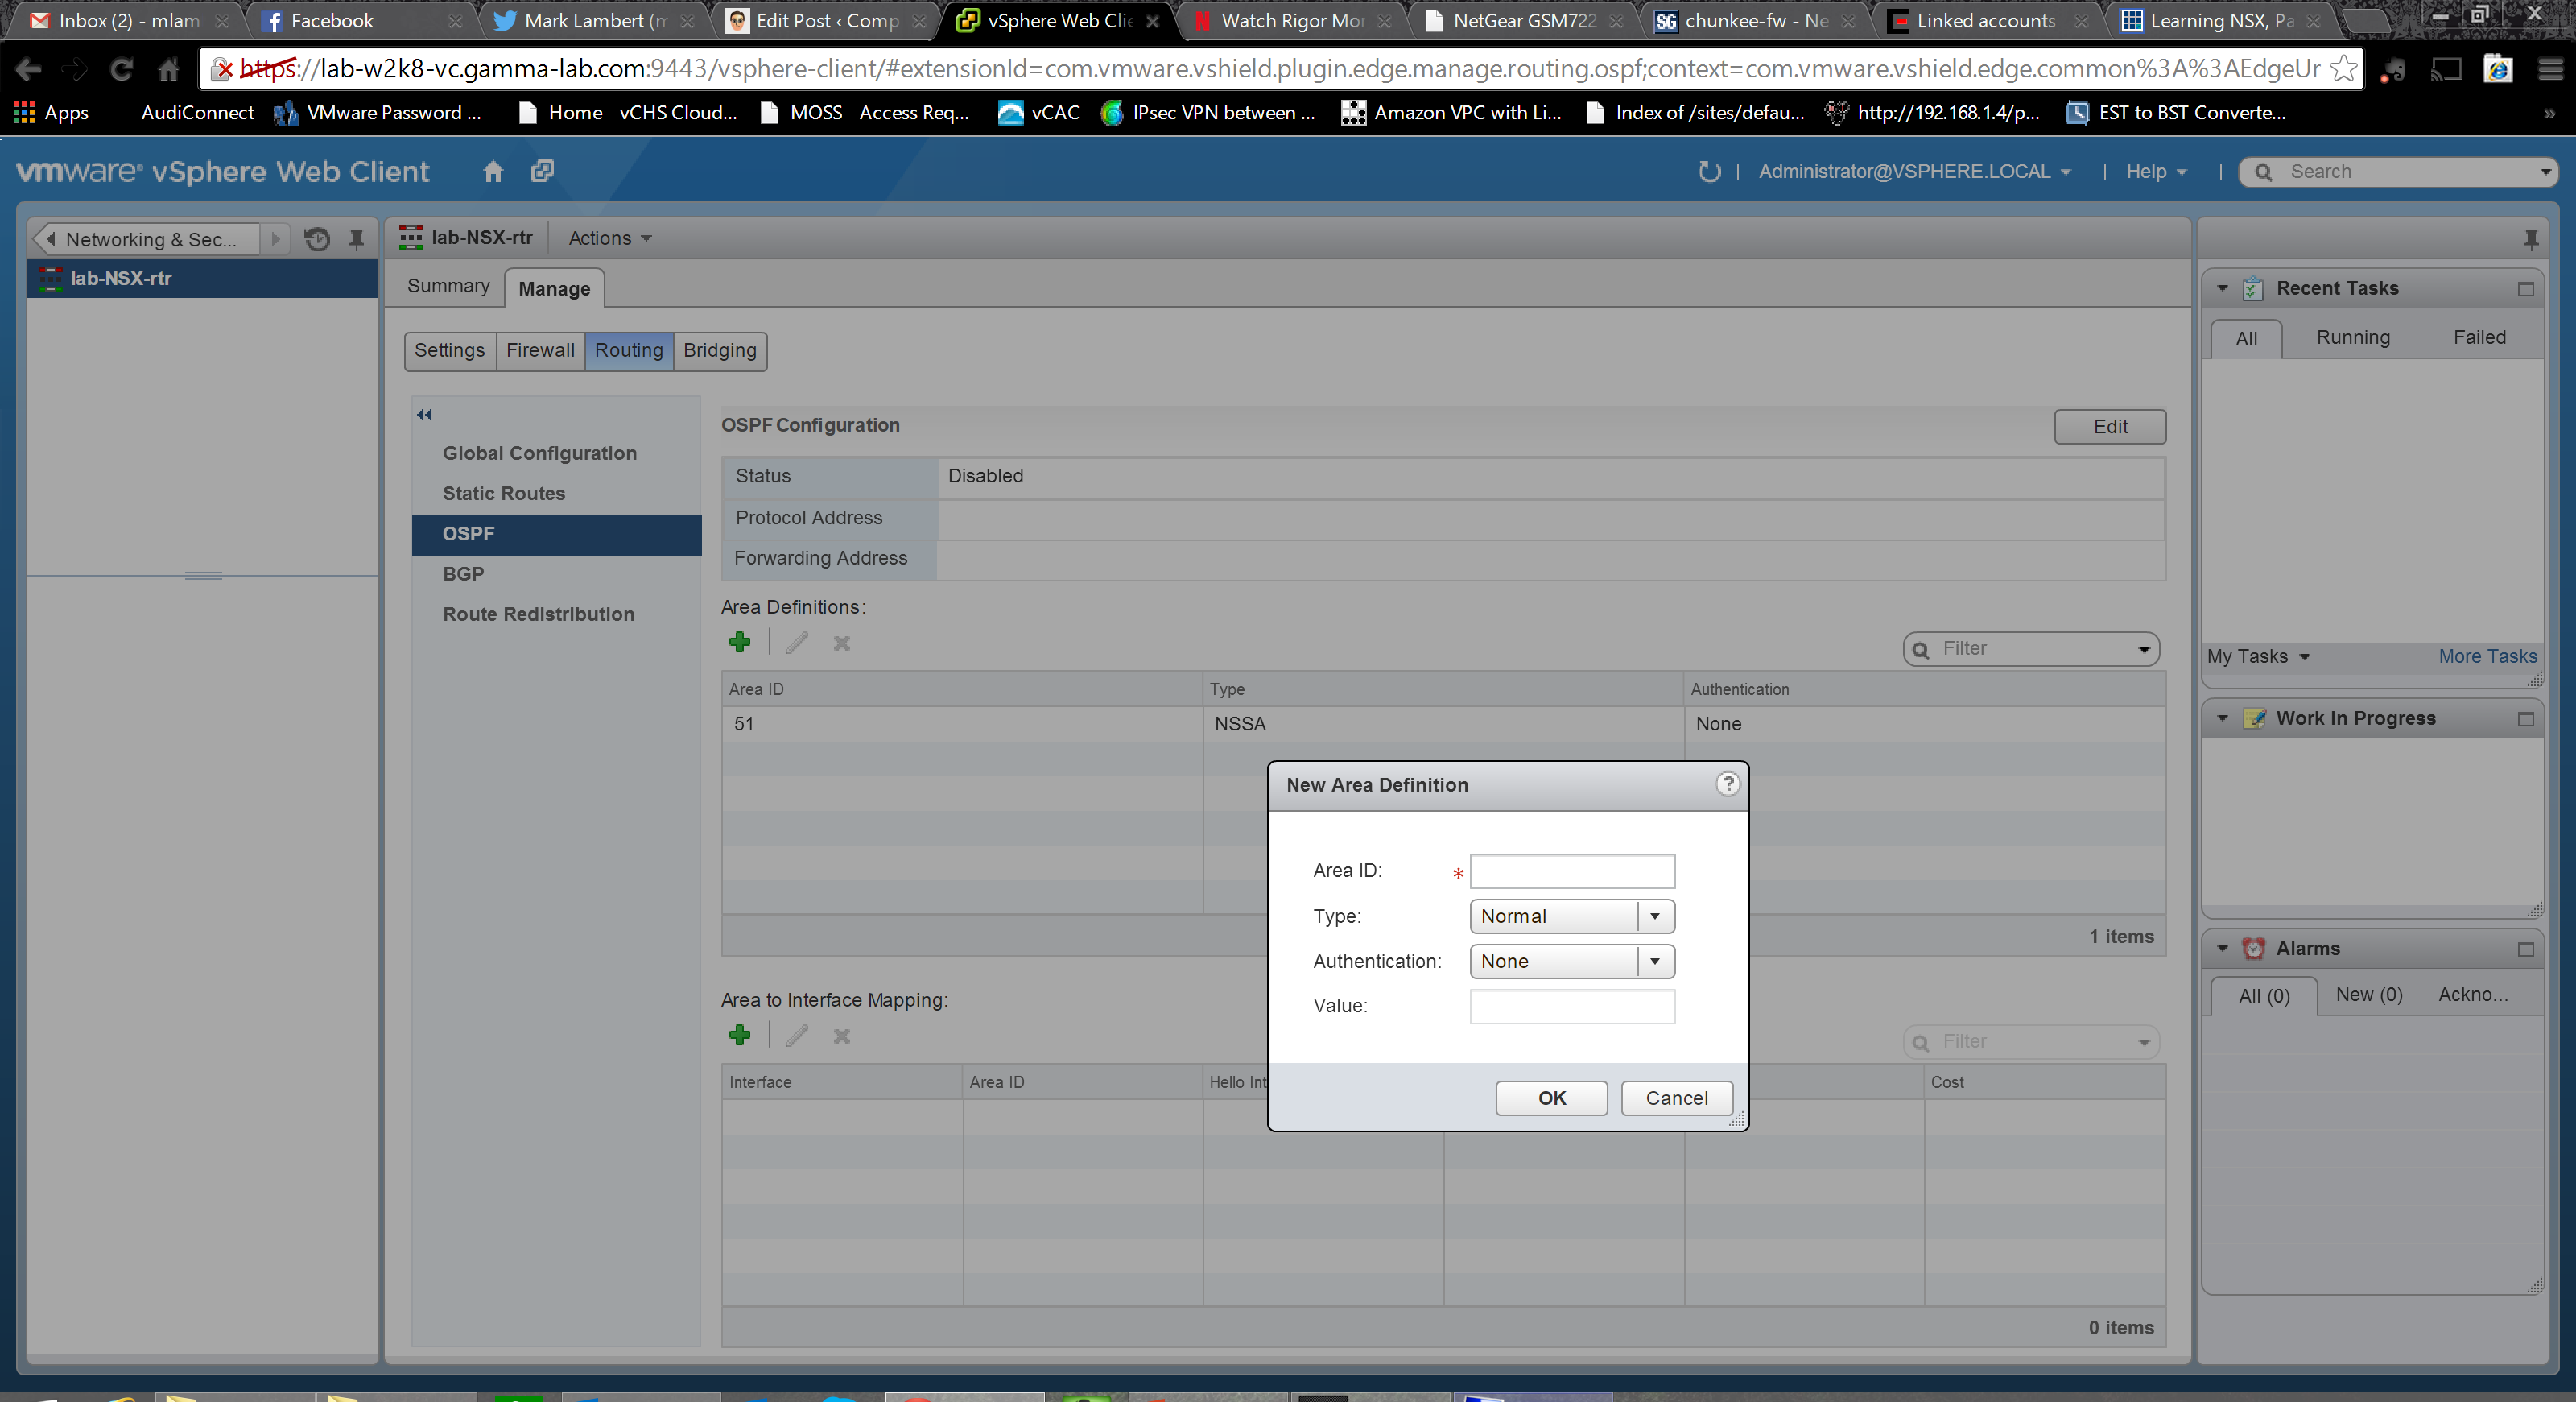Image resolution: width=2576 pixels, height=1402 pixels.
Task: Open the Authentication dropdown showing None
Action: pyautogui.click(x=1655, y=961)
